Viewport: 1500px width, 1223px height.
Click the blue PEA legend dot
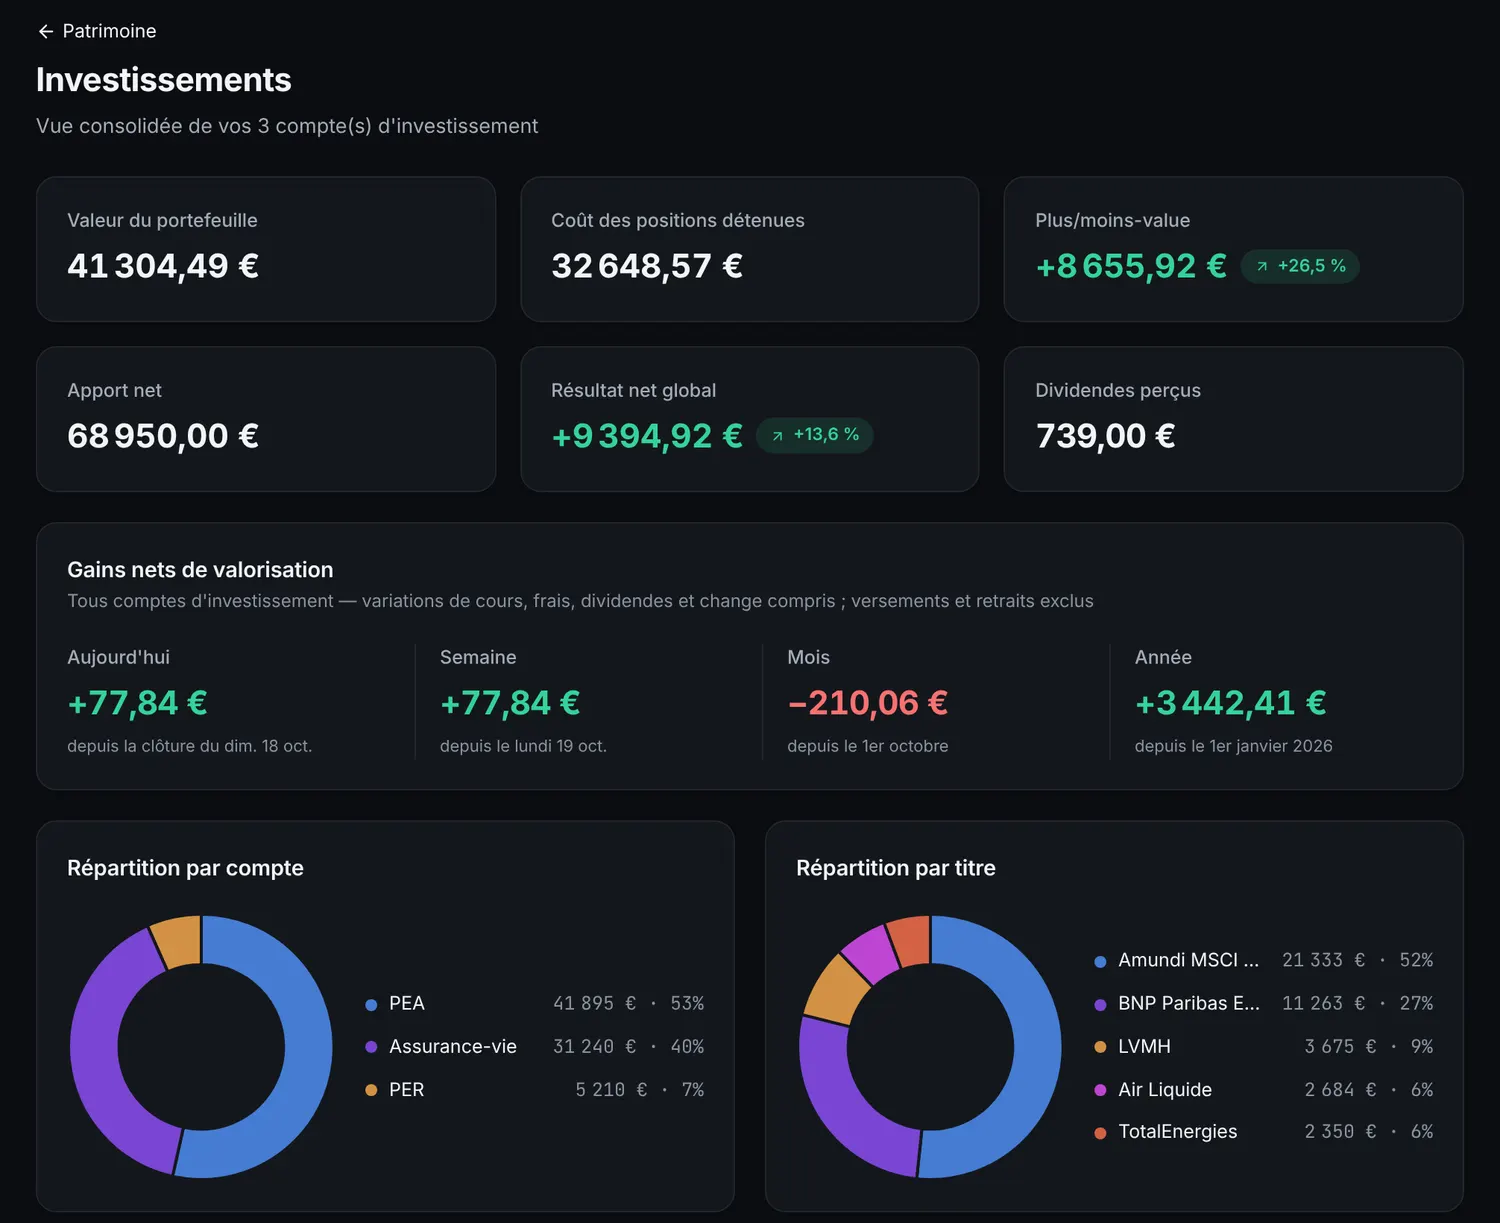click(x=371, y=1004)
